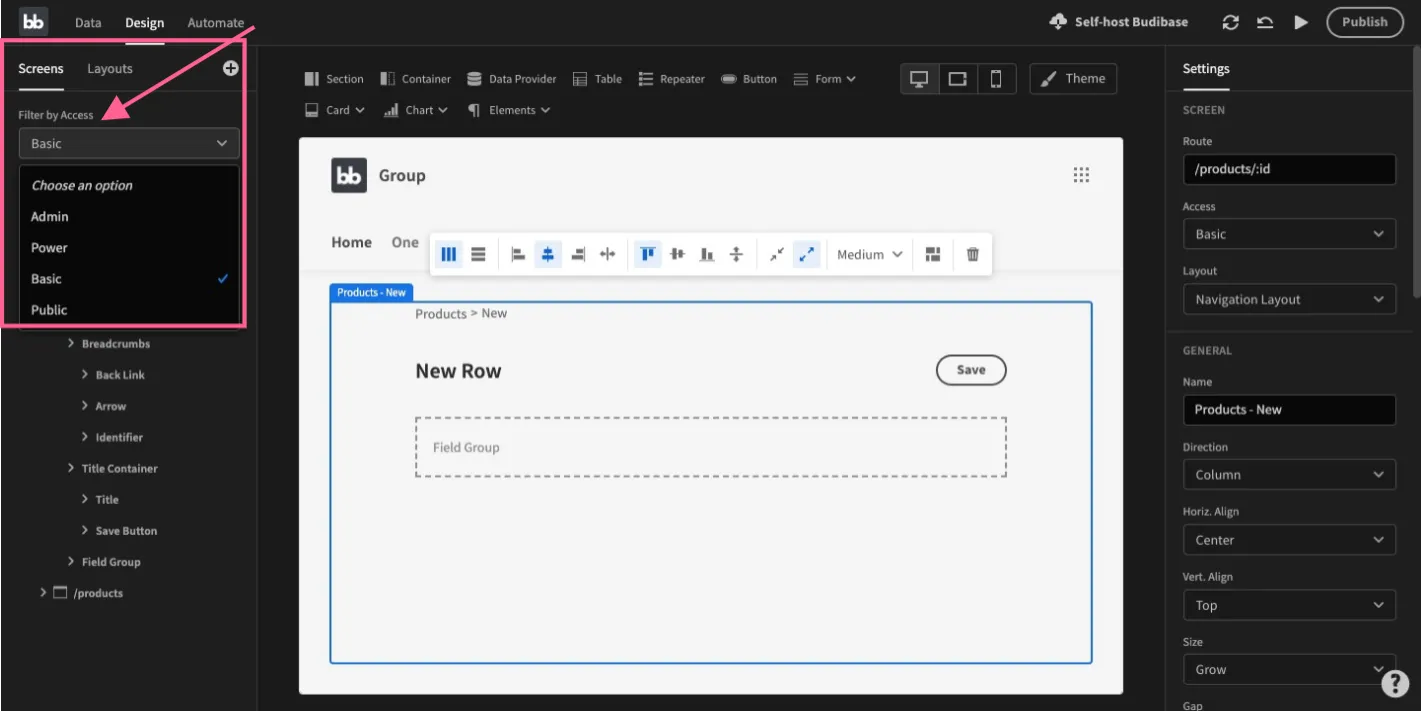
Task: Click the Route input field
Action: click(1289, 169)
